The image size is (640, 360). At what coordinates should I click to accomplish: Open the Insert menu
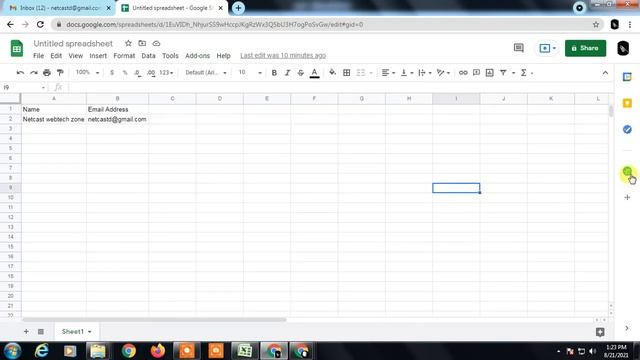pyautogui.click(x=98, y=56)
